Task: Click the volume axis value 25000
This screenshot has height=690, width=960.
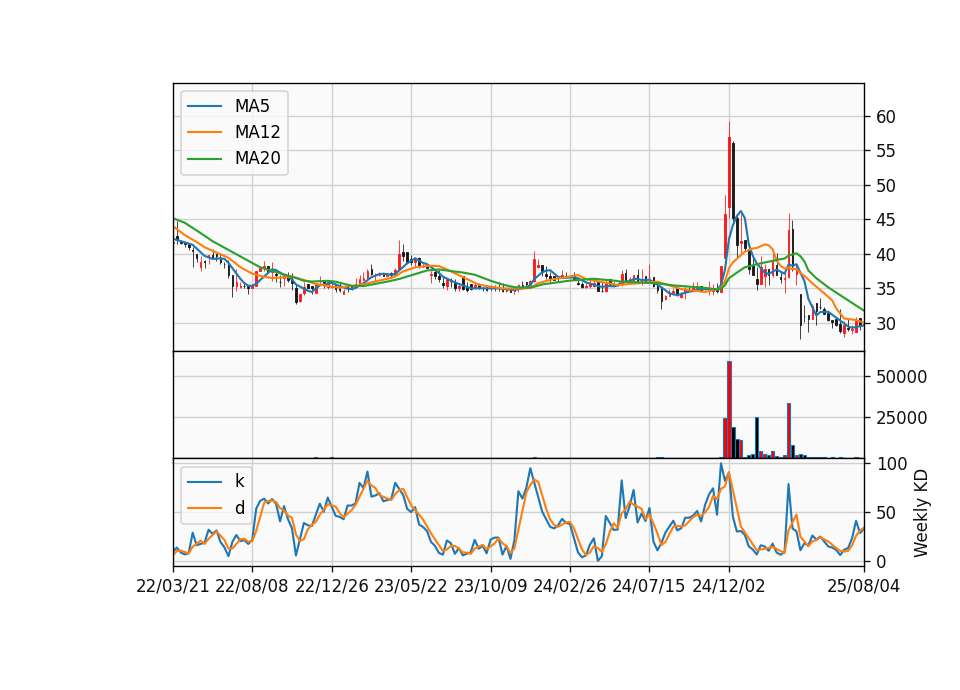Action: tap(901, 418)
